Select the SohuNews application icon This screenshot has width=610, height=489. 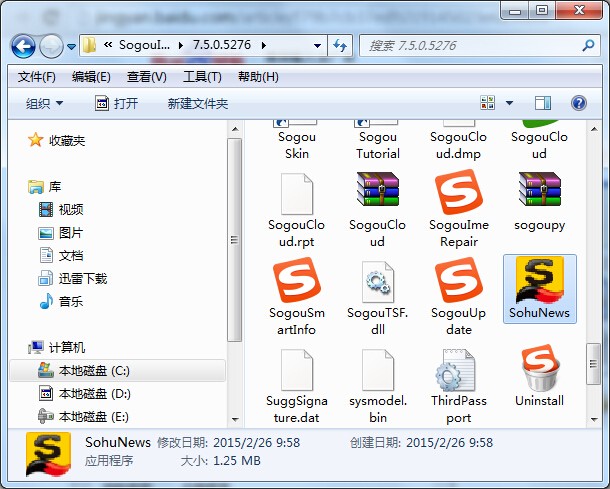click(540, 281)
